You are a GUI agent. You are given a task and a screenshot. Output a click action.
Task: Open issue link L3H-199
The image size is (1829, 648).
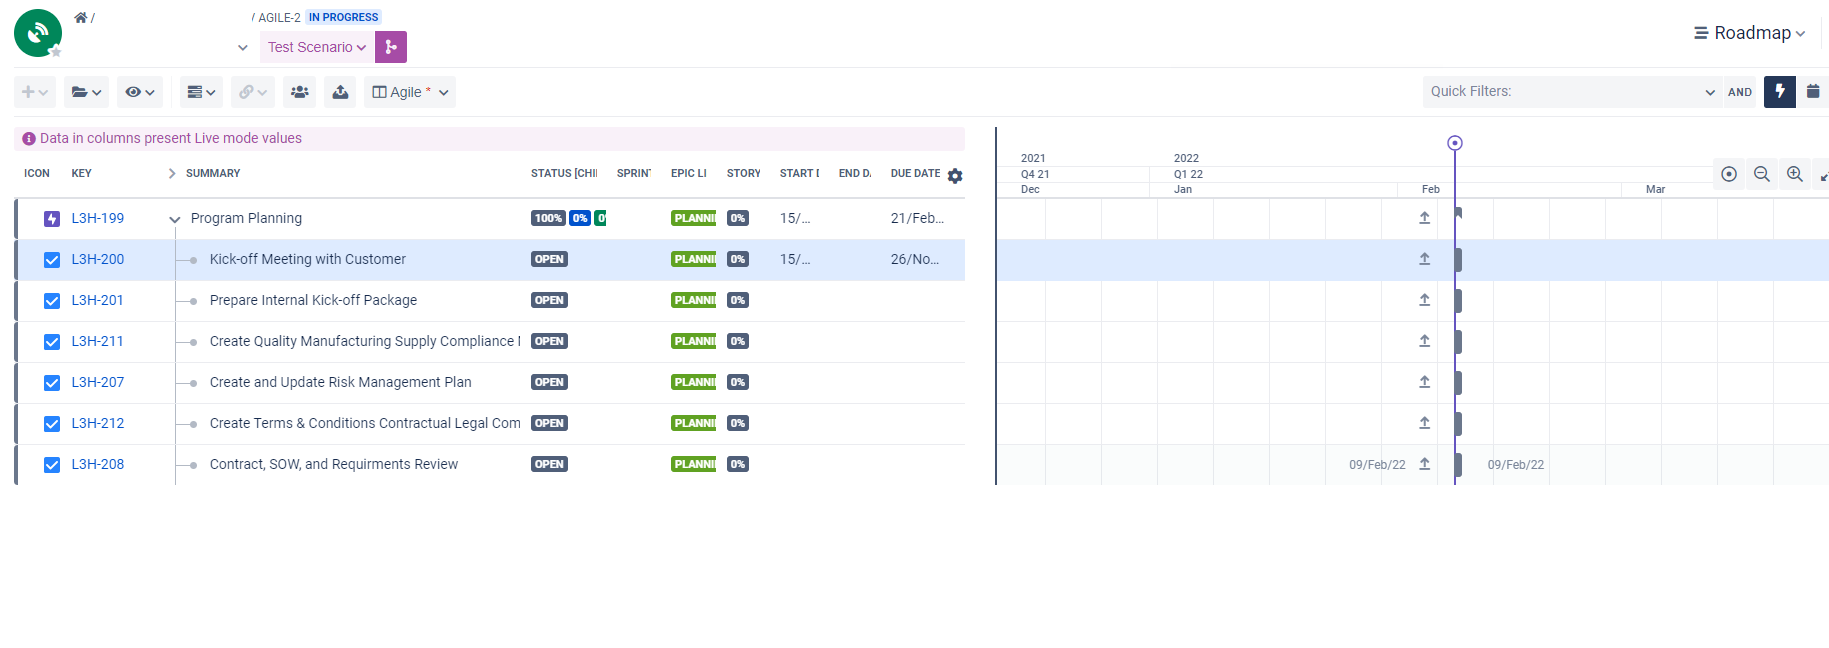coord(98,218)
